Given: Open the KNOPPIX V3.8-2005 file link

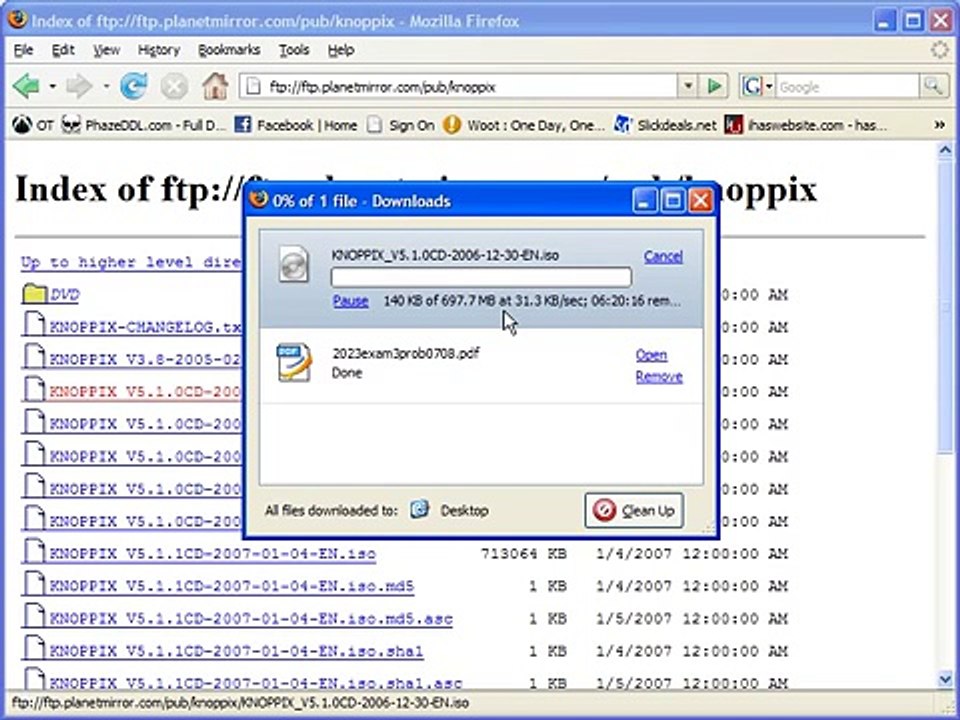Looking at the screenshot, I should tap(145, 360).
